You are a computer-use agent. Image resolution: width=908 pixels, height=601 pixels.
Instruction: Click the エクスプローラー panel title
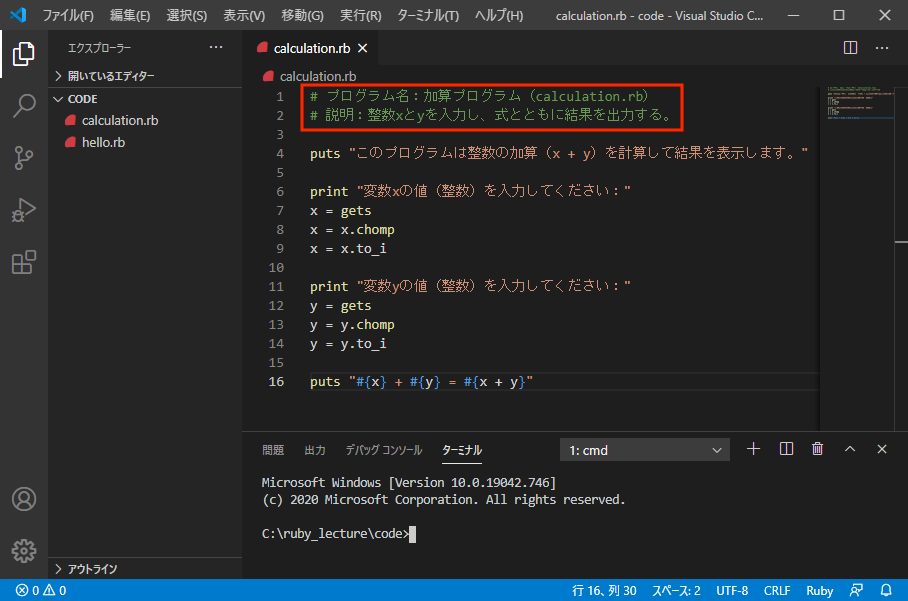pos(100,48)
